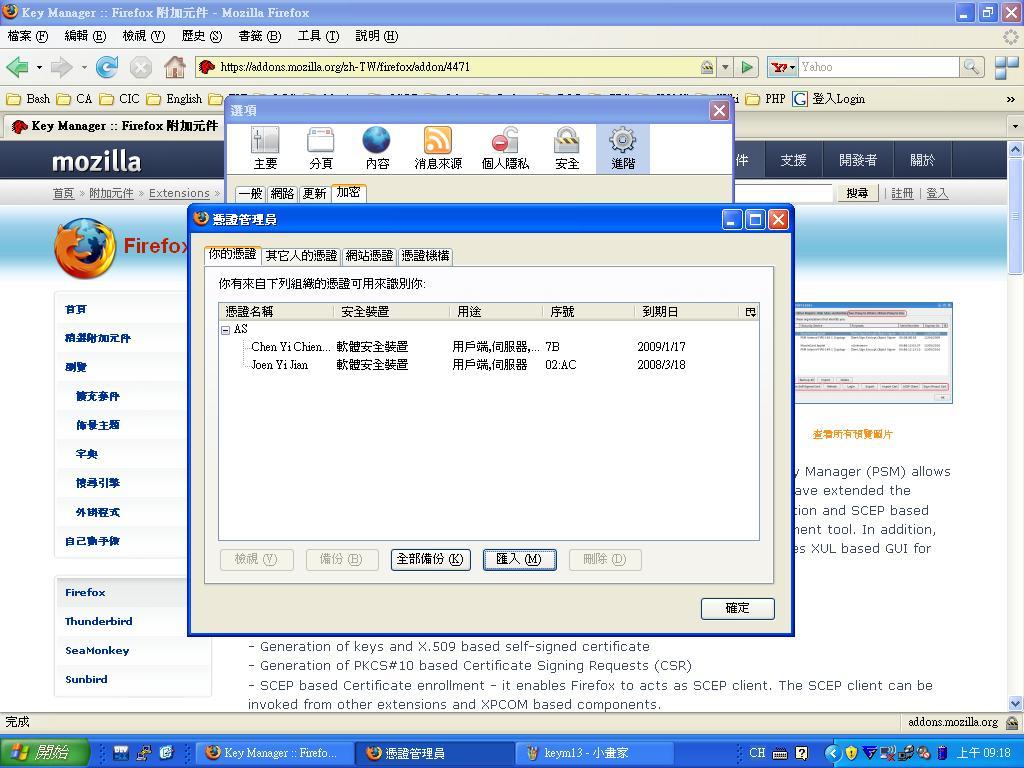Open the 登入Login bookmark

coord(829,99)
